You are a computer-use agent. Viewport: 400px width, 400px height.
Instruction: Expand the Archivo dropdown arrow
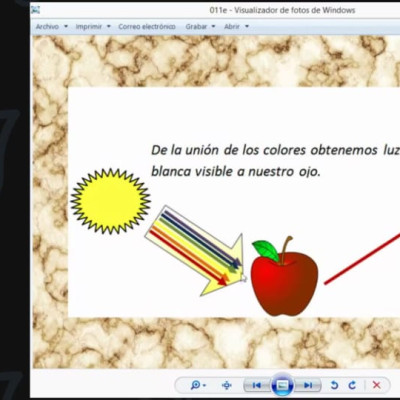[x=66, y=26]
